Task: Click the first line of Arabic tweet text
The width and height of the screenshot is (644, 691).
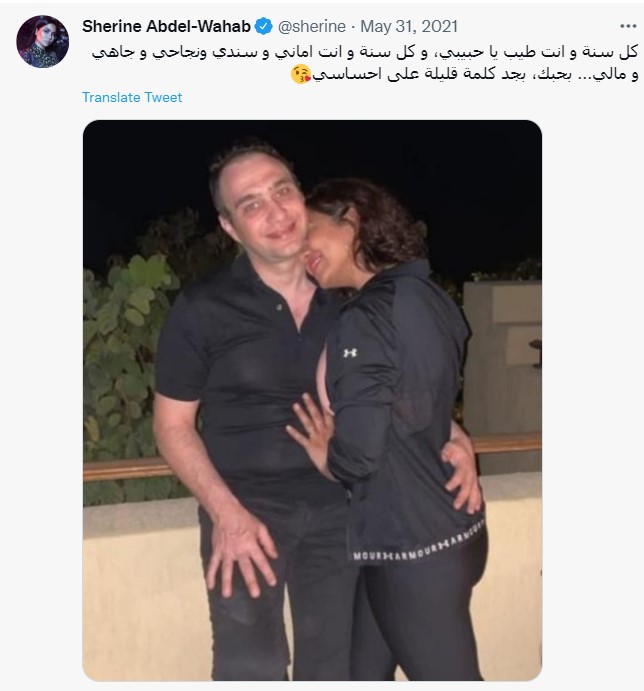Action: click(x=365, y=52)
